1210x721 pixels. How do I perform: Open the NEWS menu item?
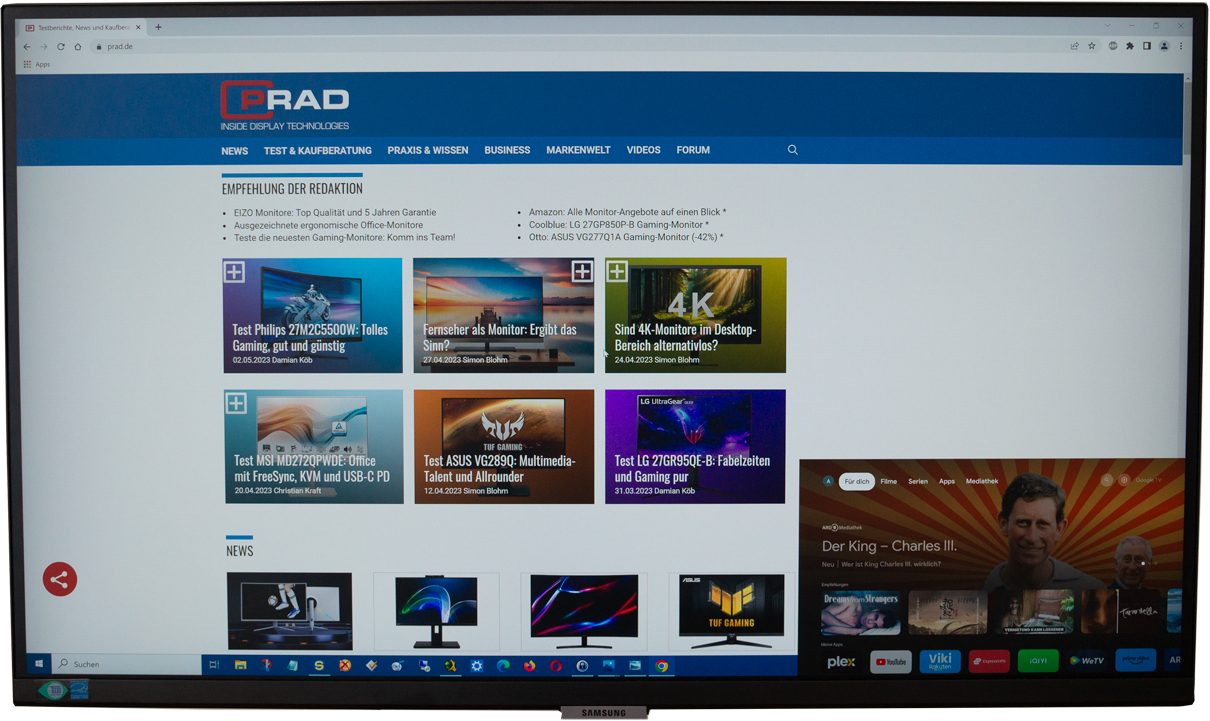click(235, 151)
